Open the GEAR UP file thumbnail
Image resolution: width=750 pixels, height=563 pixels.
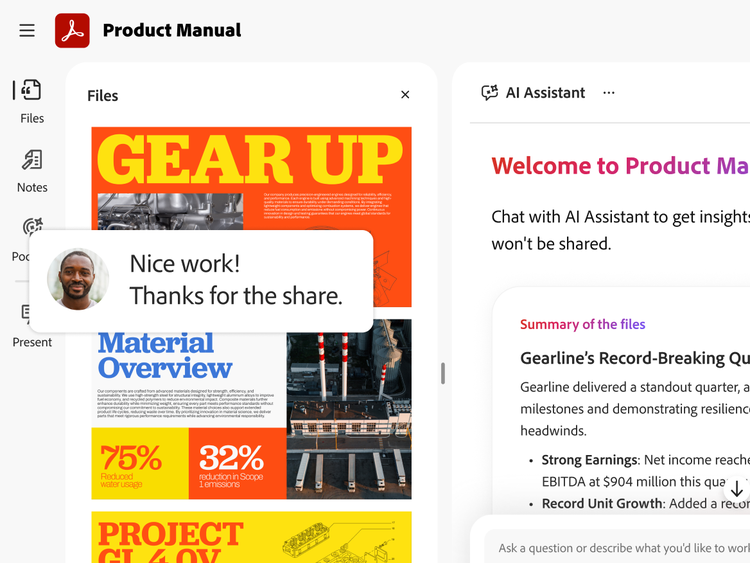click(x=252, y=217)
